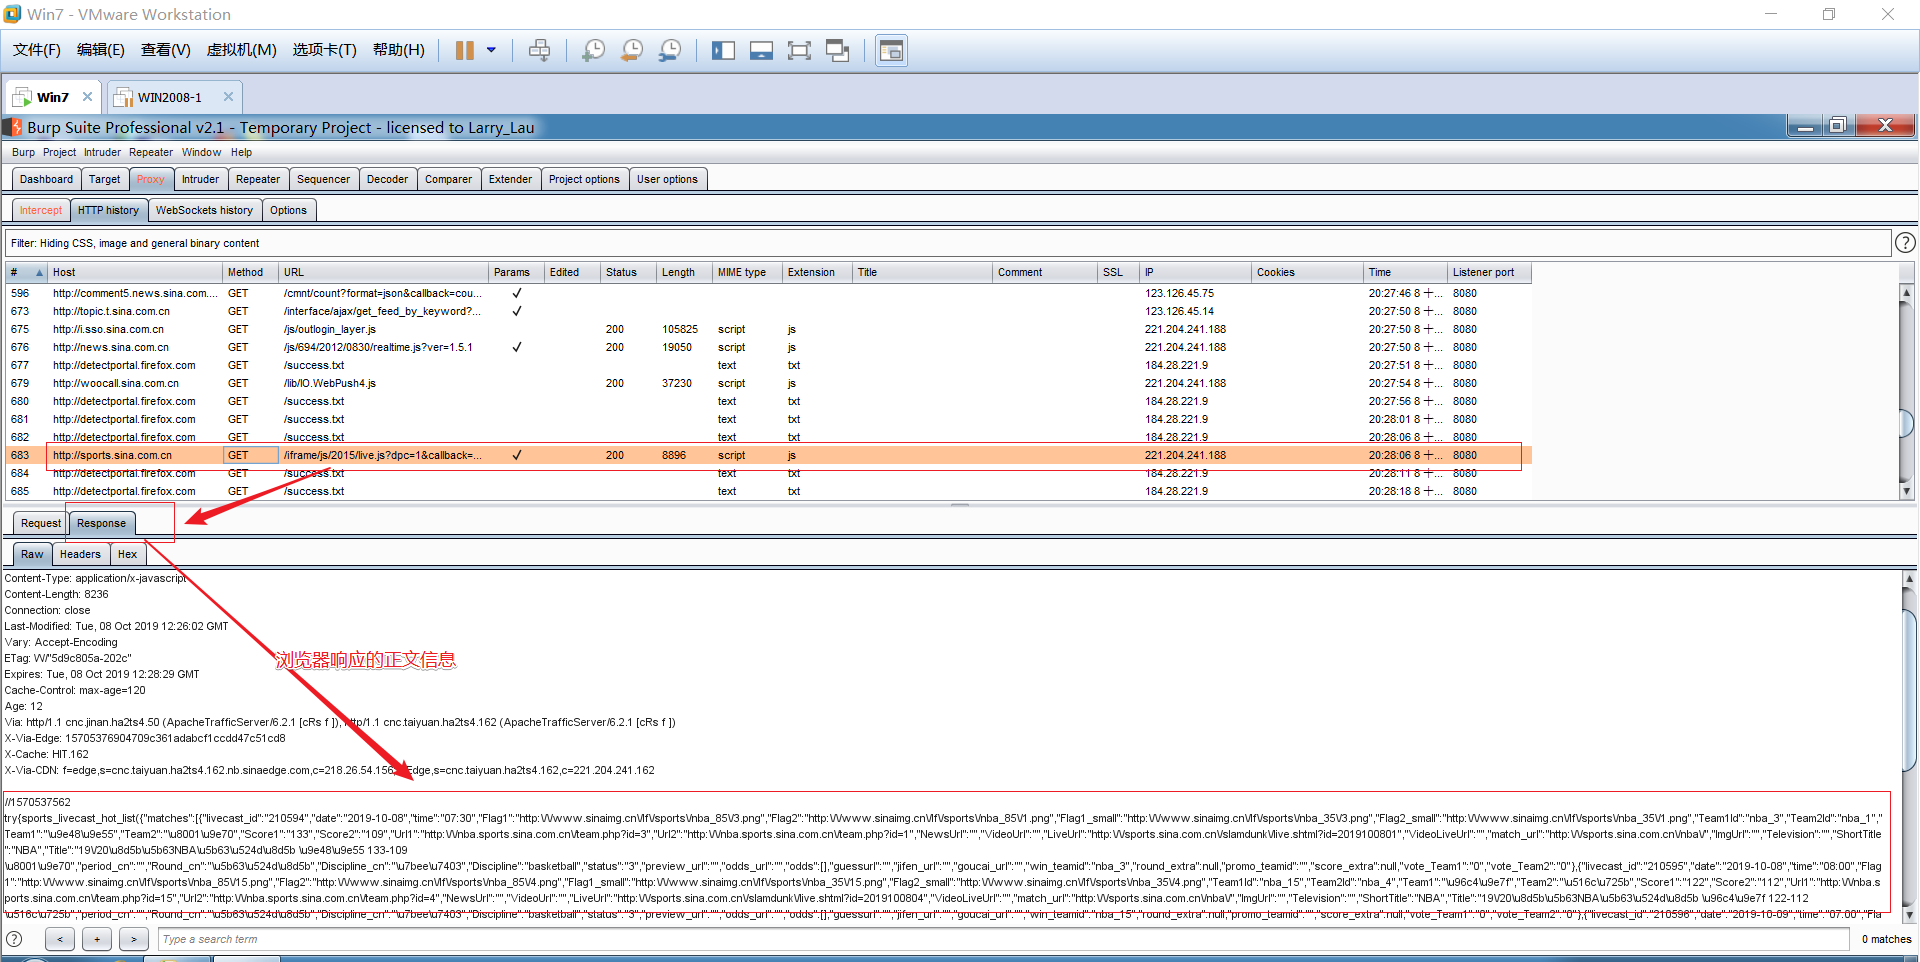Open the Comparer tab
The height and width of the screenshot is (962, 1920).
click(448, 179)
